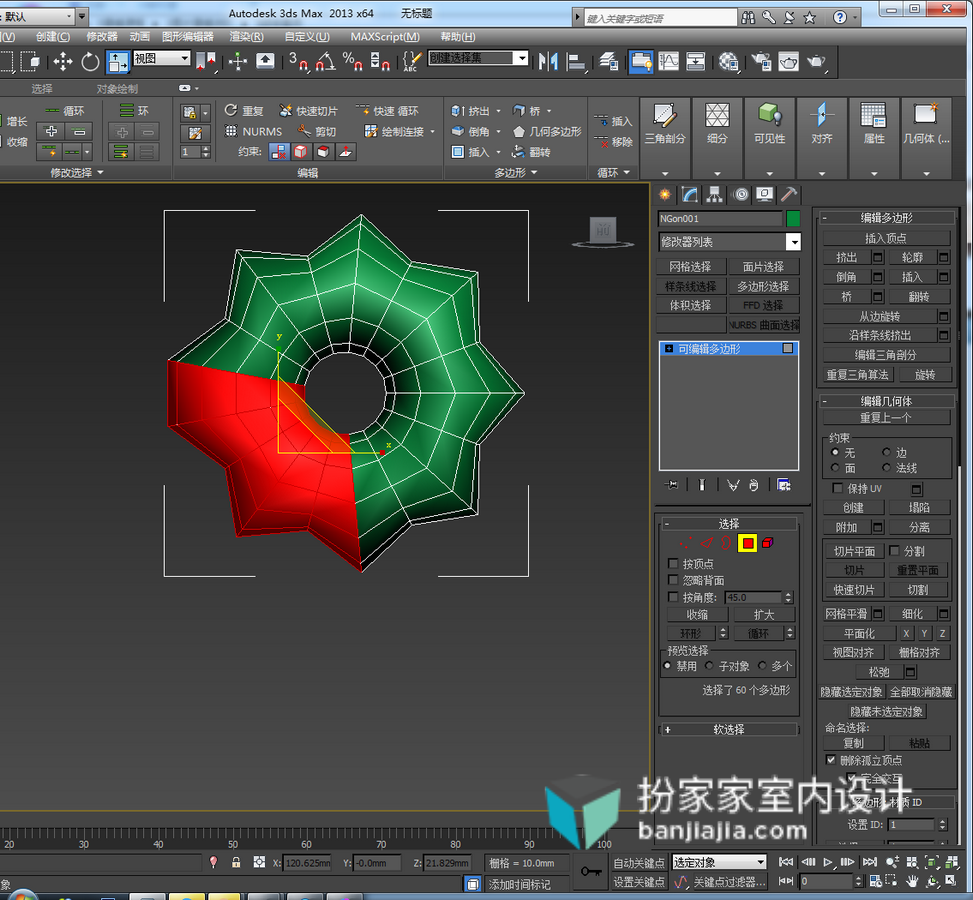The height and width of the screenshot is (900, 973).
Task: Click the 插入顶点 button
Action: tap(886, 238)
